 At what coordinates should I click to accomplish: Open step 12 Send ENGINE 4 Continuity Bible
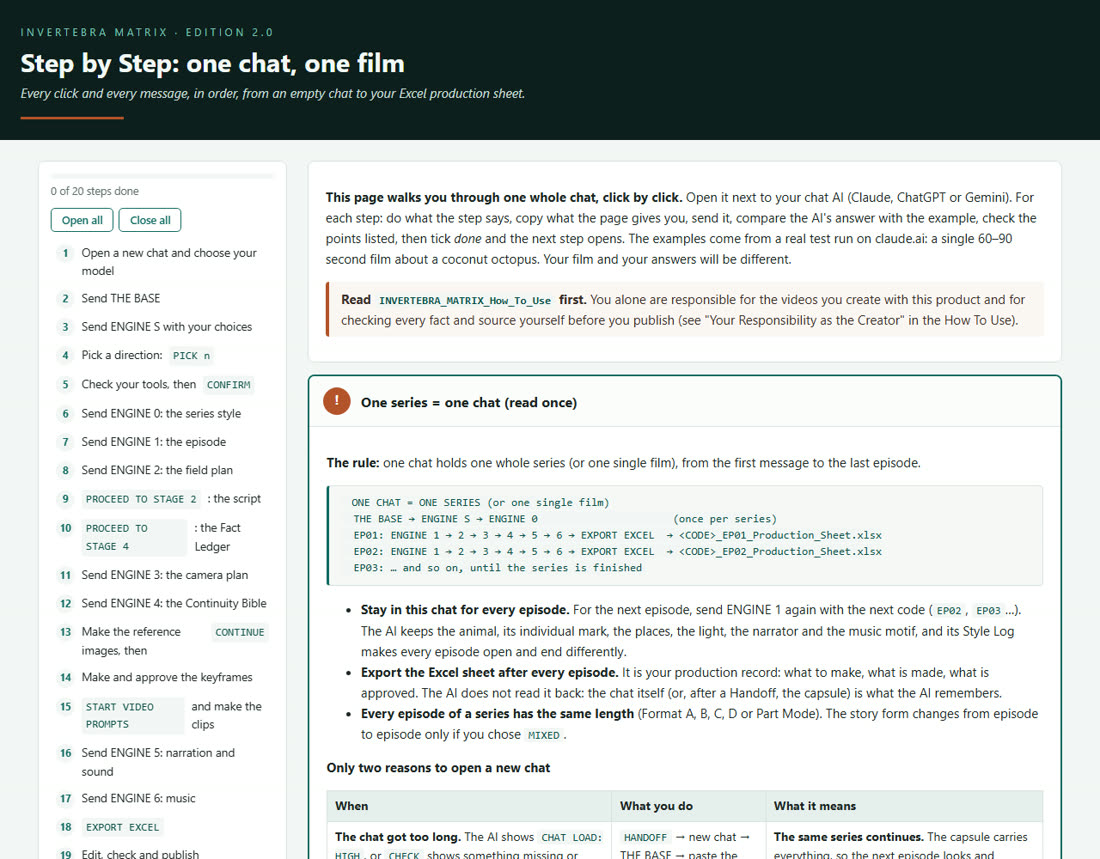163,604
